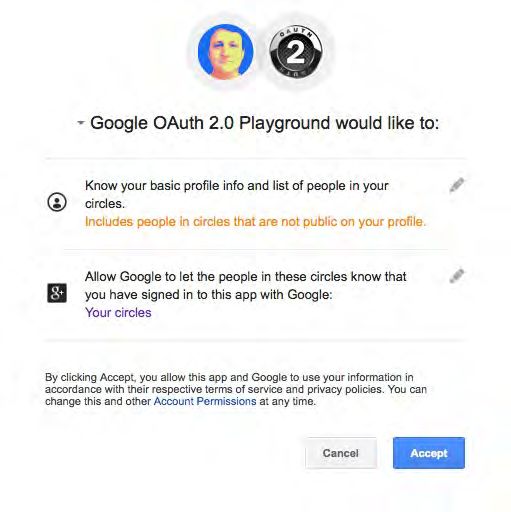Image resolution: width=511 pixels, height=512 pixels.
Task: Open the 'Your circles' link
Action: [x=118, y=313]
